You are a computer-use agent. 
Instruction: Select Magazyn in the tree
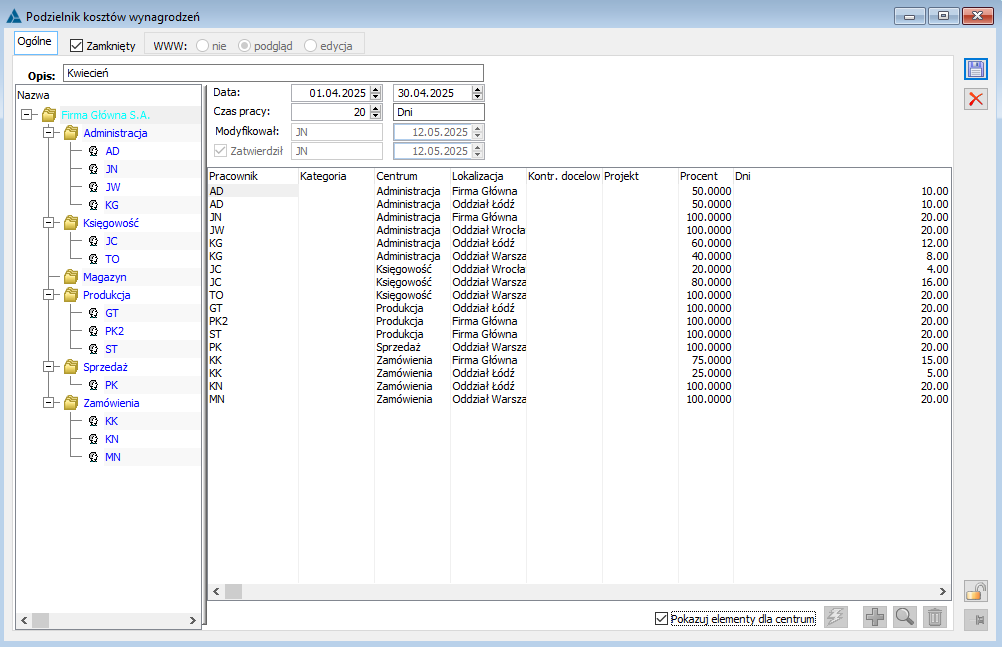[x=105, y=277]
